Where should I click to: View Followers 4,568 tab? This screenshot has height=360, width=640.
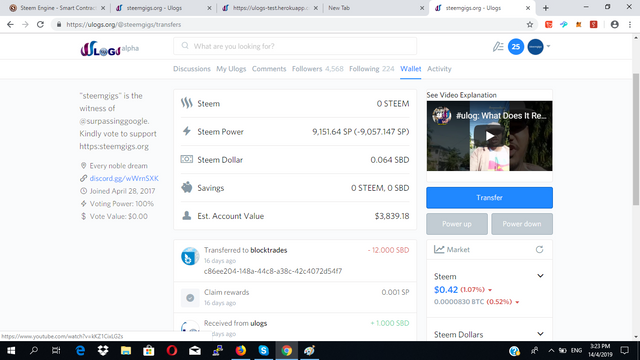318,69
